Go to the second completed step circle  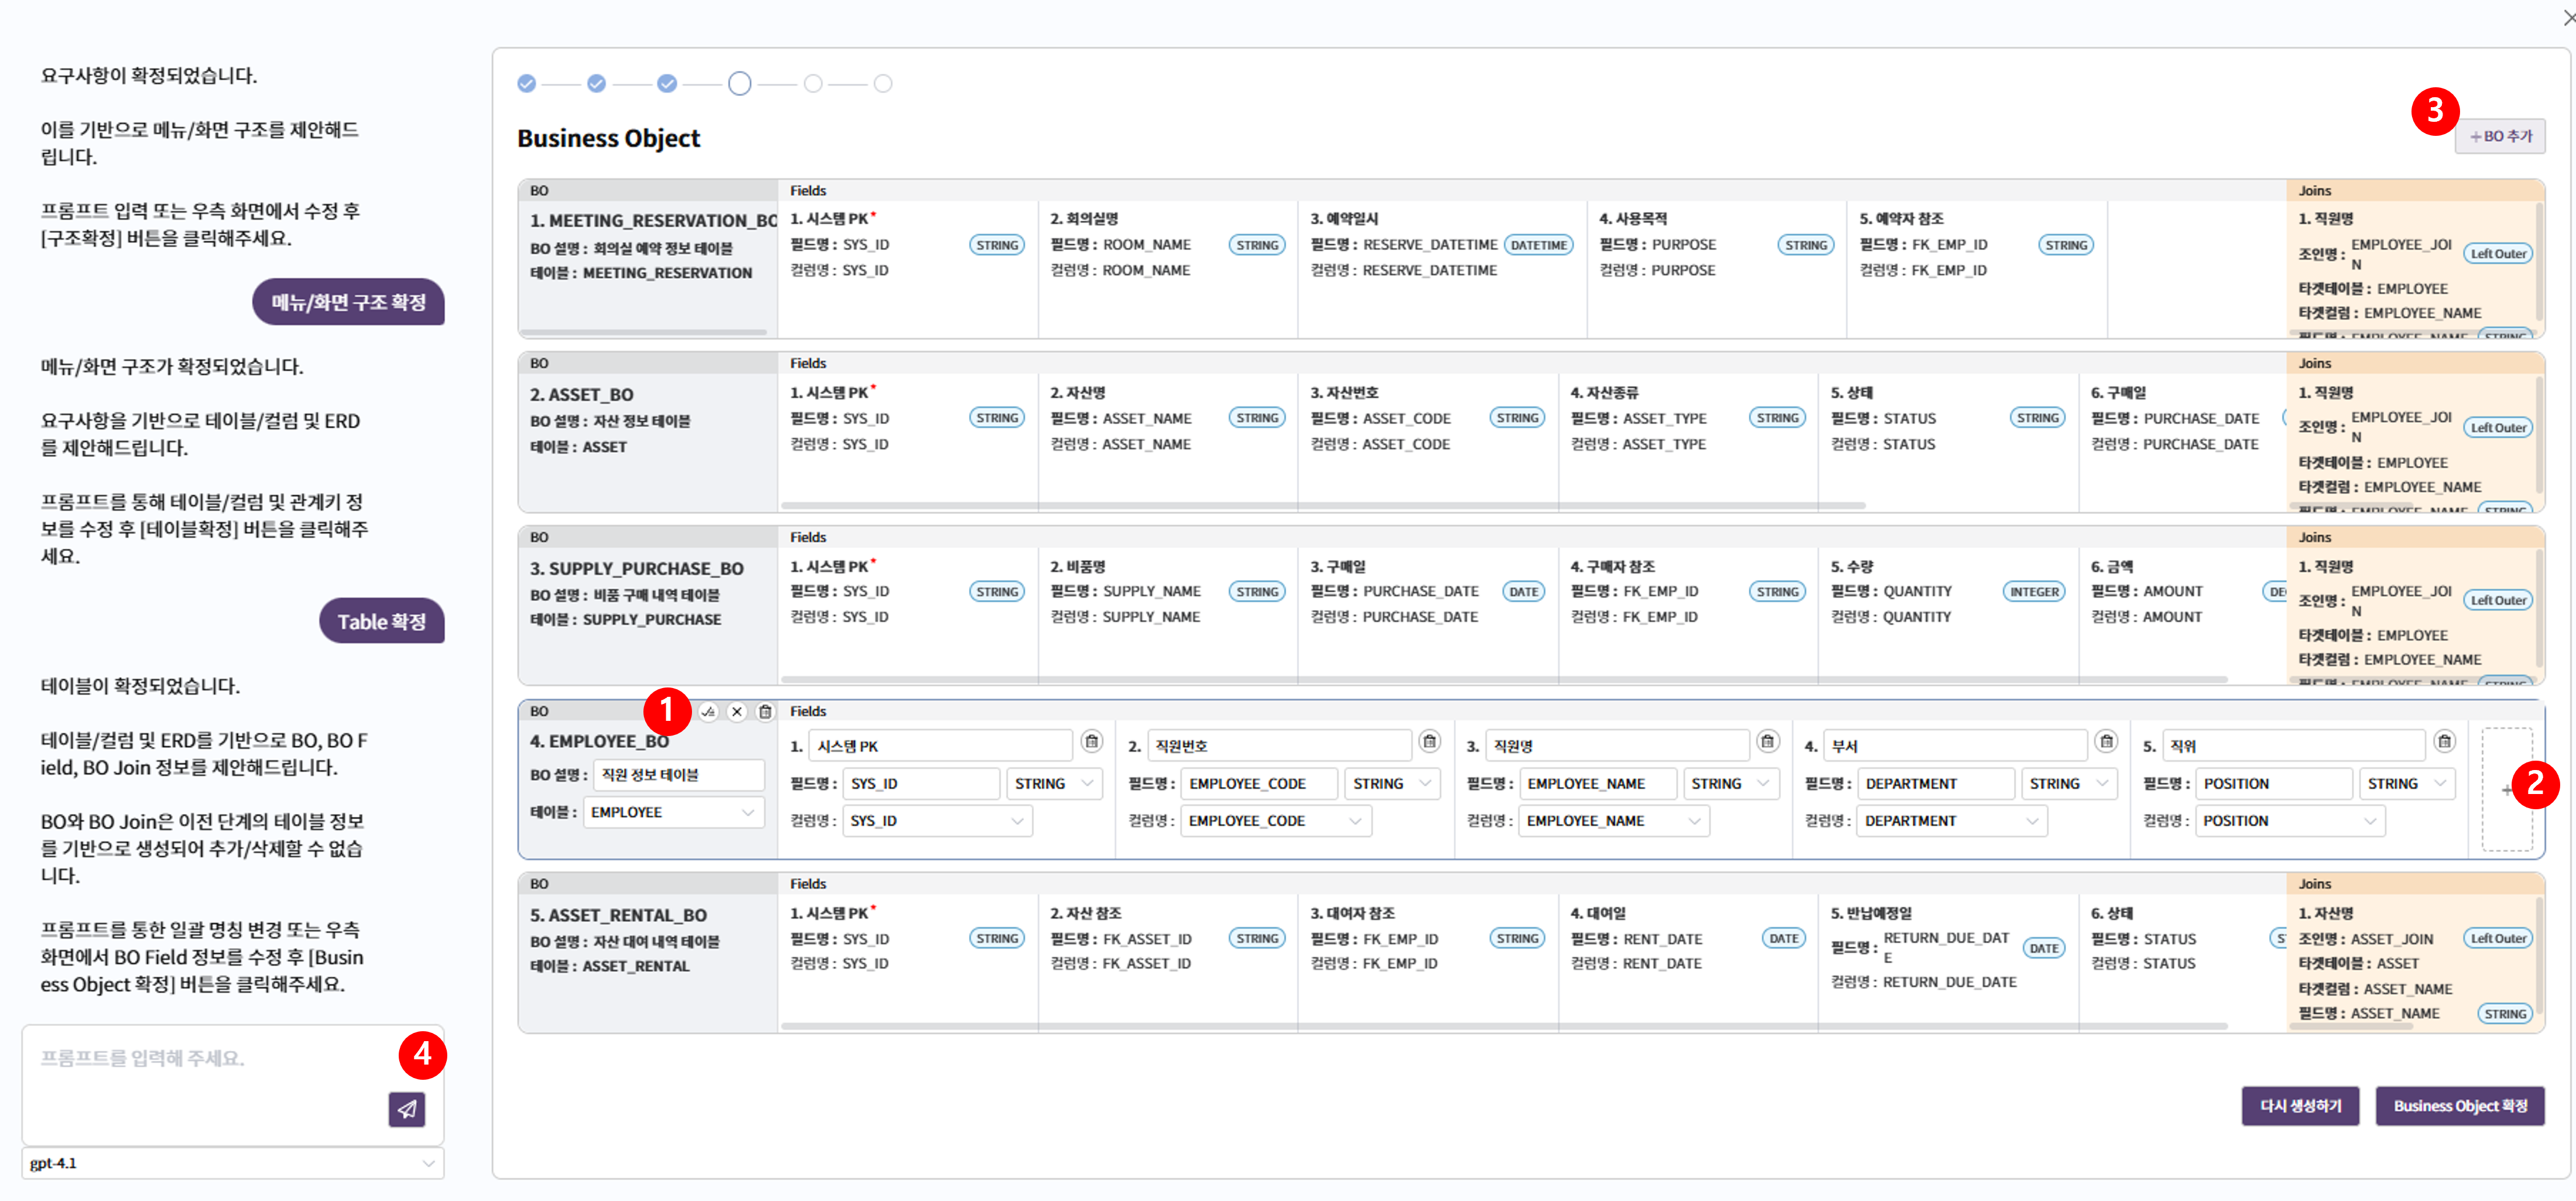tap(597, 84)
